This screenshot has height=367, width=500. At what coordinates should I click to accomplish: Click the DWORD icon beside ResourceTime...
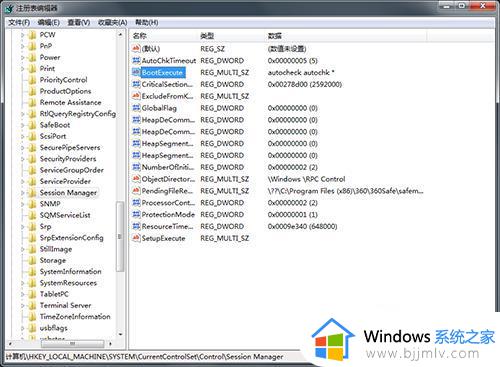[x=136, y=226]
